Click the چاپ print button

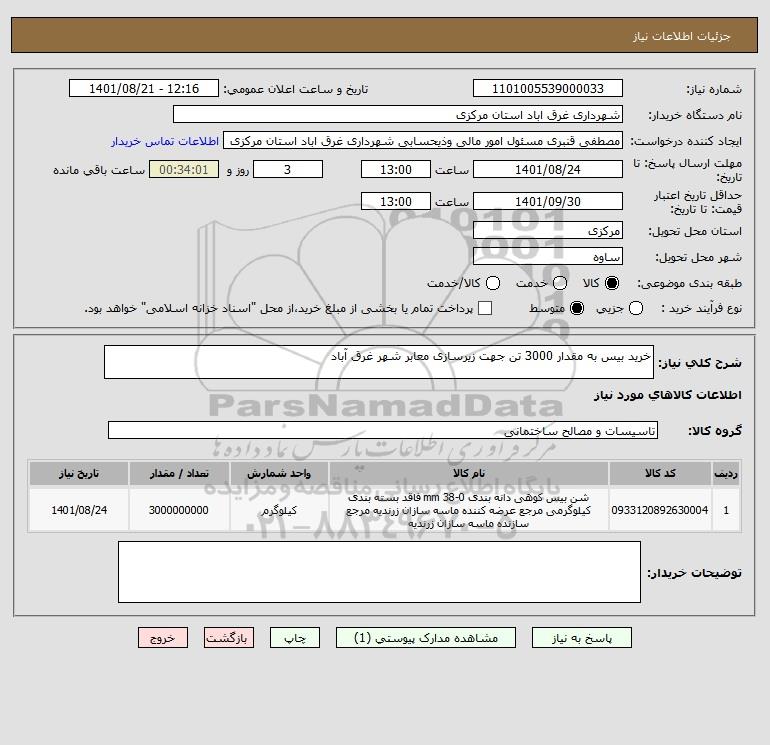click(295, 638)
